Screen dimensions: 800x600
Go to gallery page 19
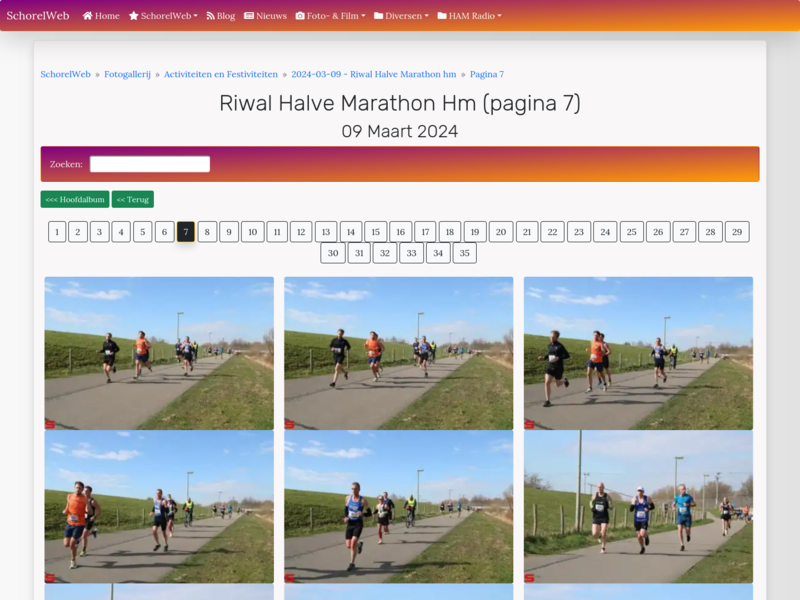tap(475, 232)
